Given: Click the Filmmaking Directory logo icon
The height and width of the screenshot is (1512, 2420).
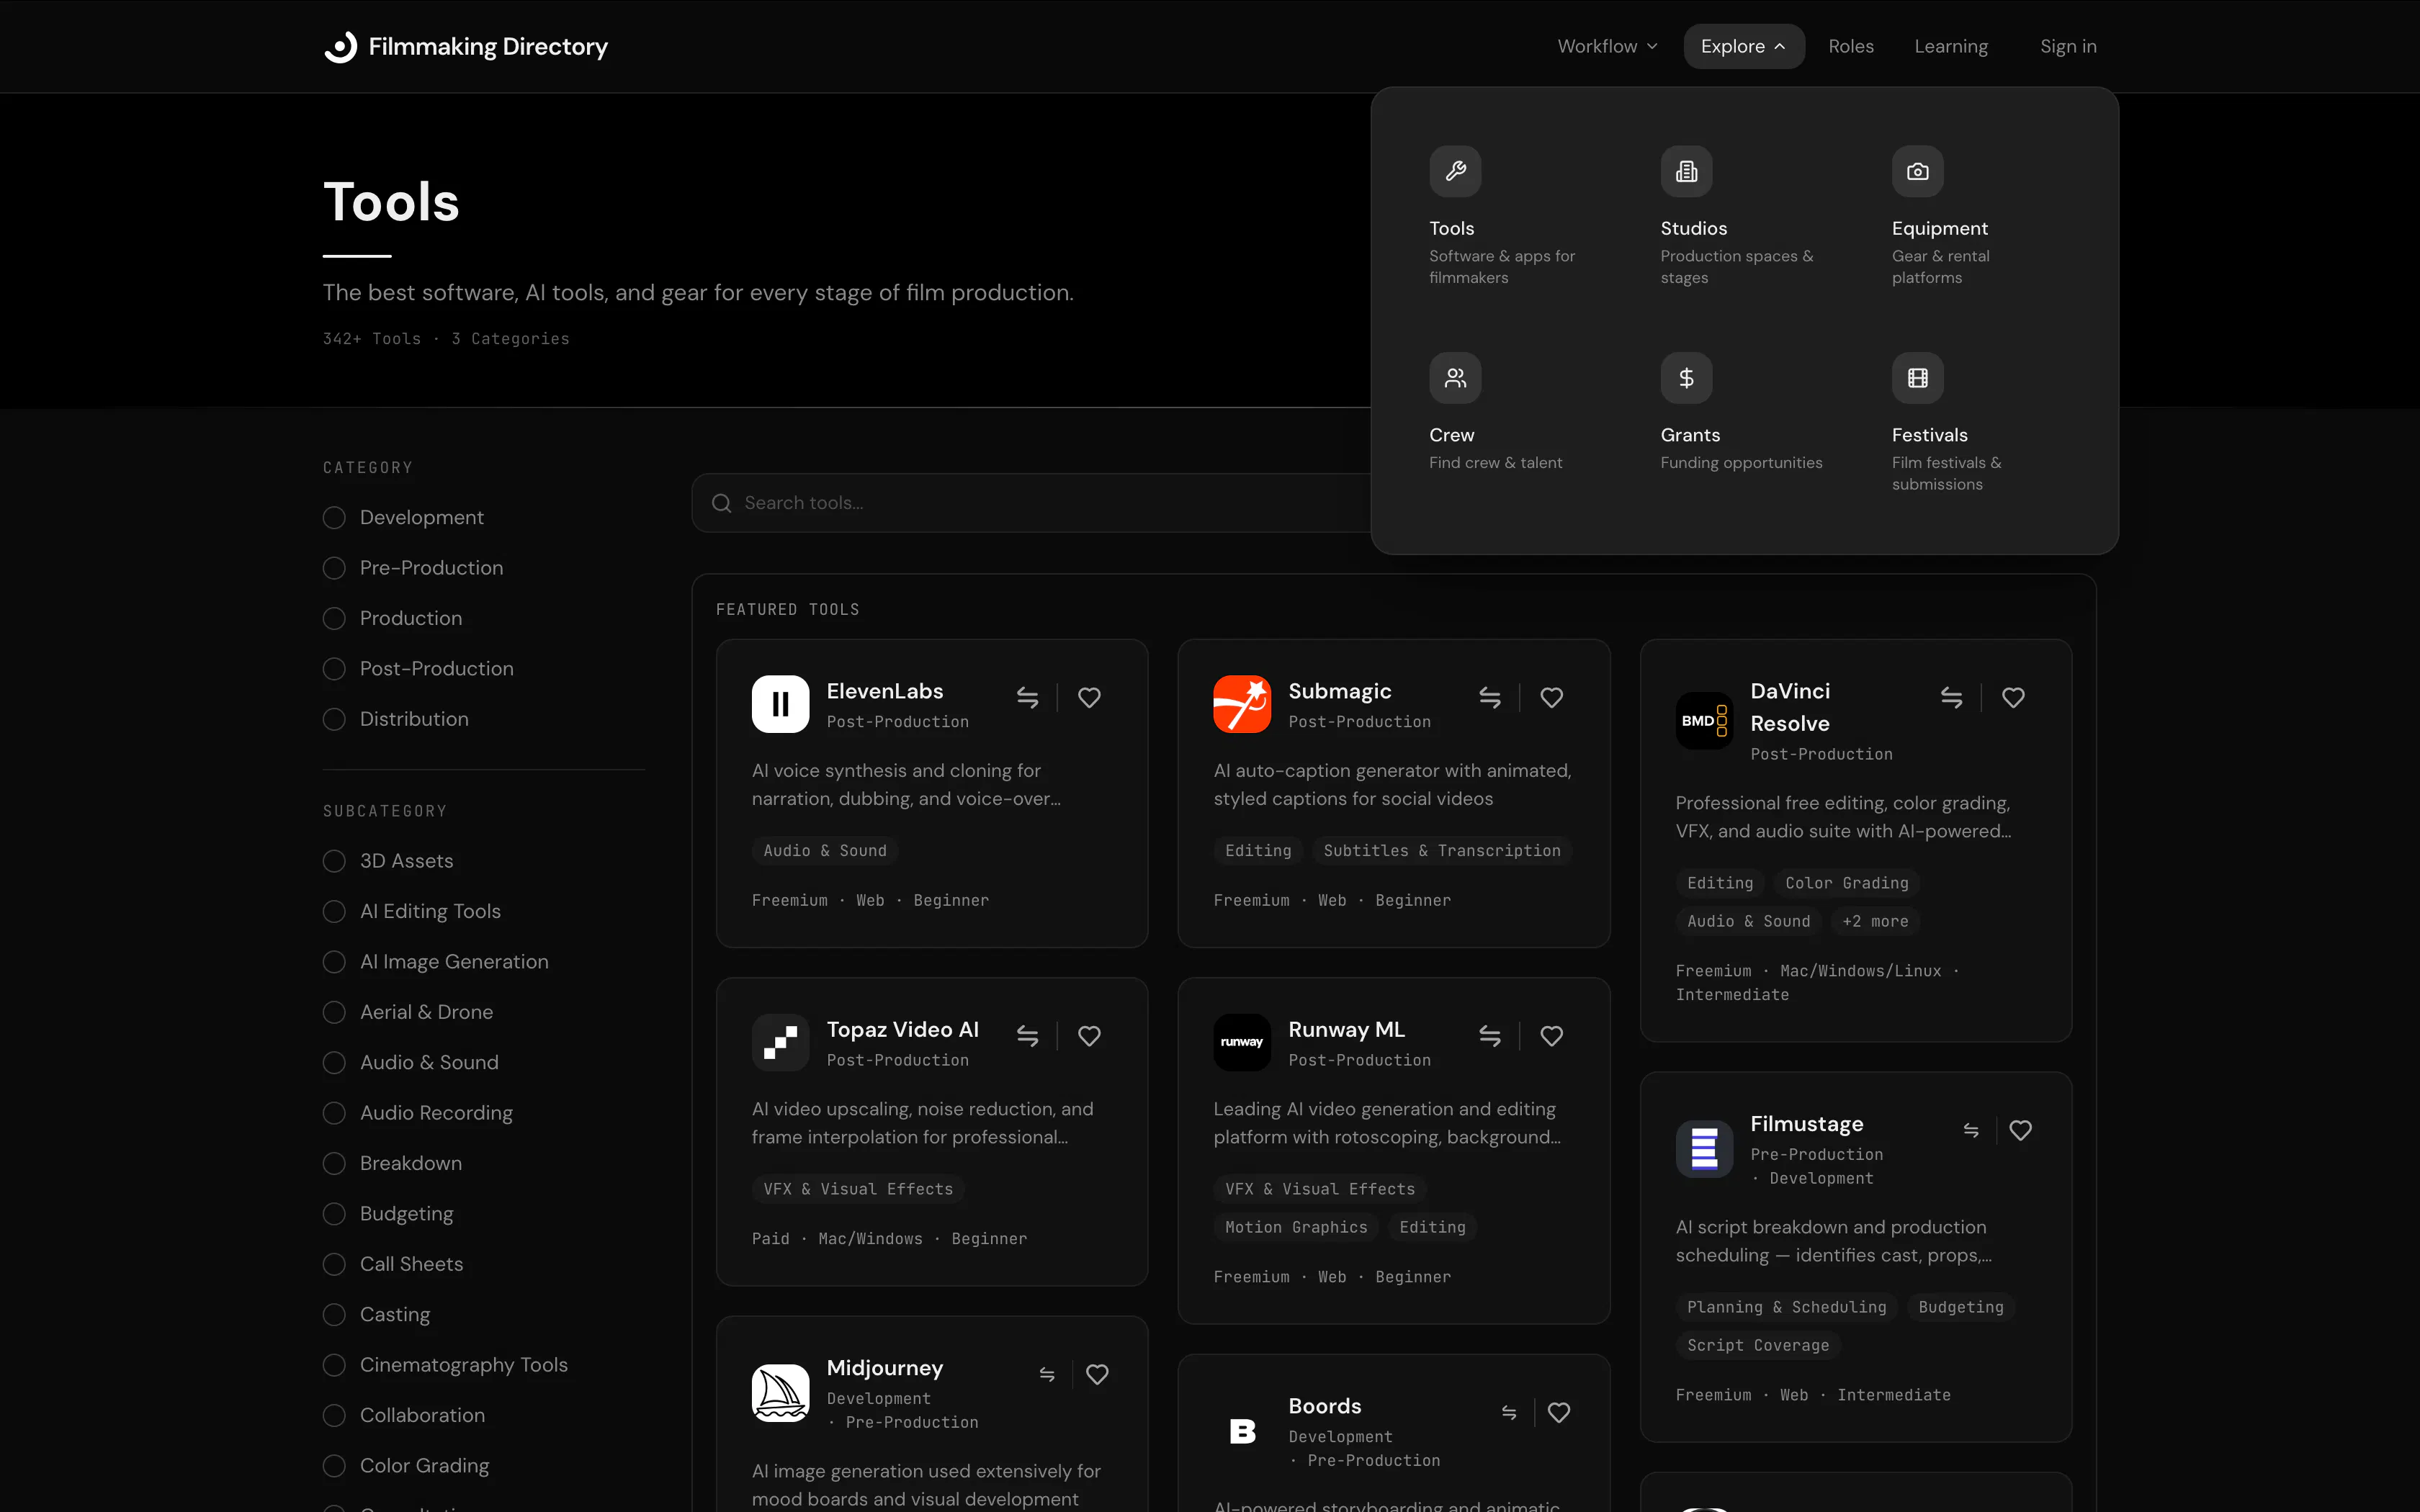Looking at the screenshot, I should [340, 46].
